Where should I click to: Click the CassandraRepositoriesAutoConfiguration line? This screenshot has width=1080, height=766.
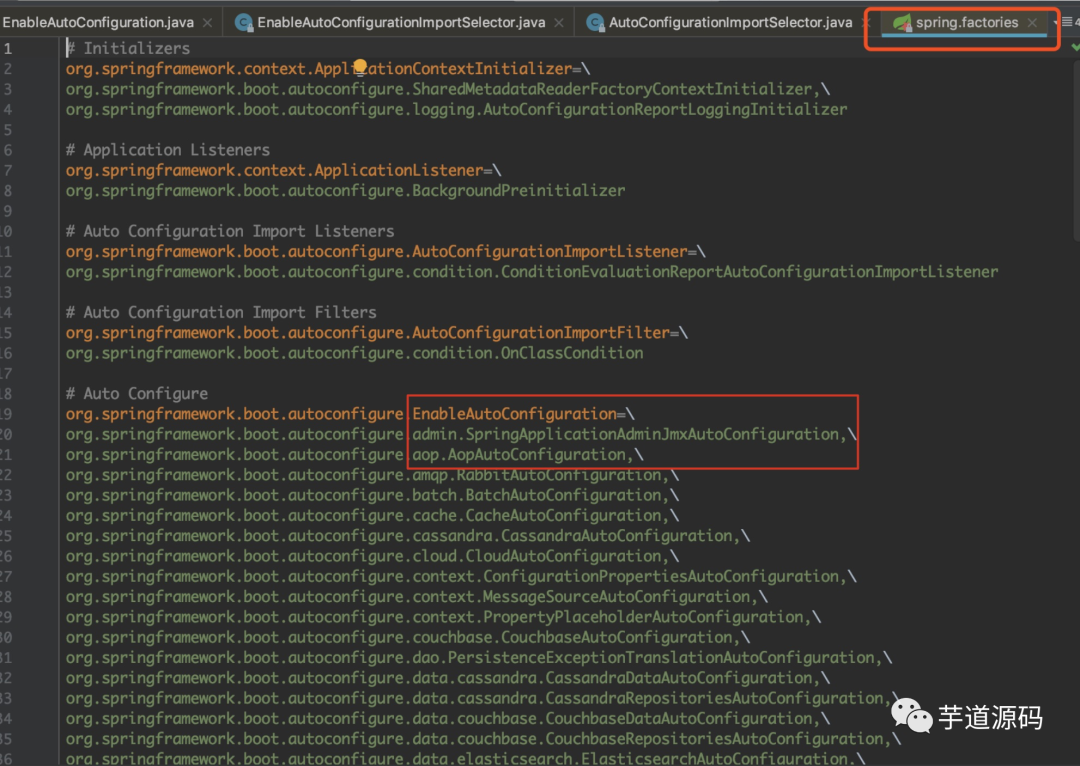click(484, 698)
